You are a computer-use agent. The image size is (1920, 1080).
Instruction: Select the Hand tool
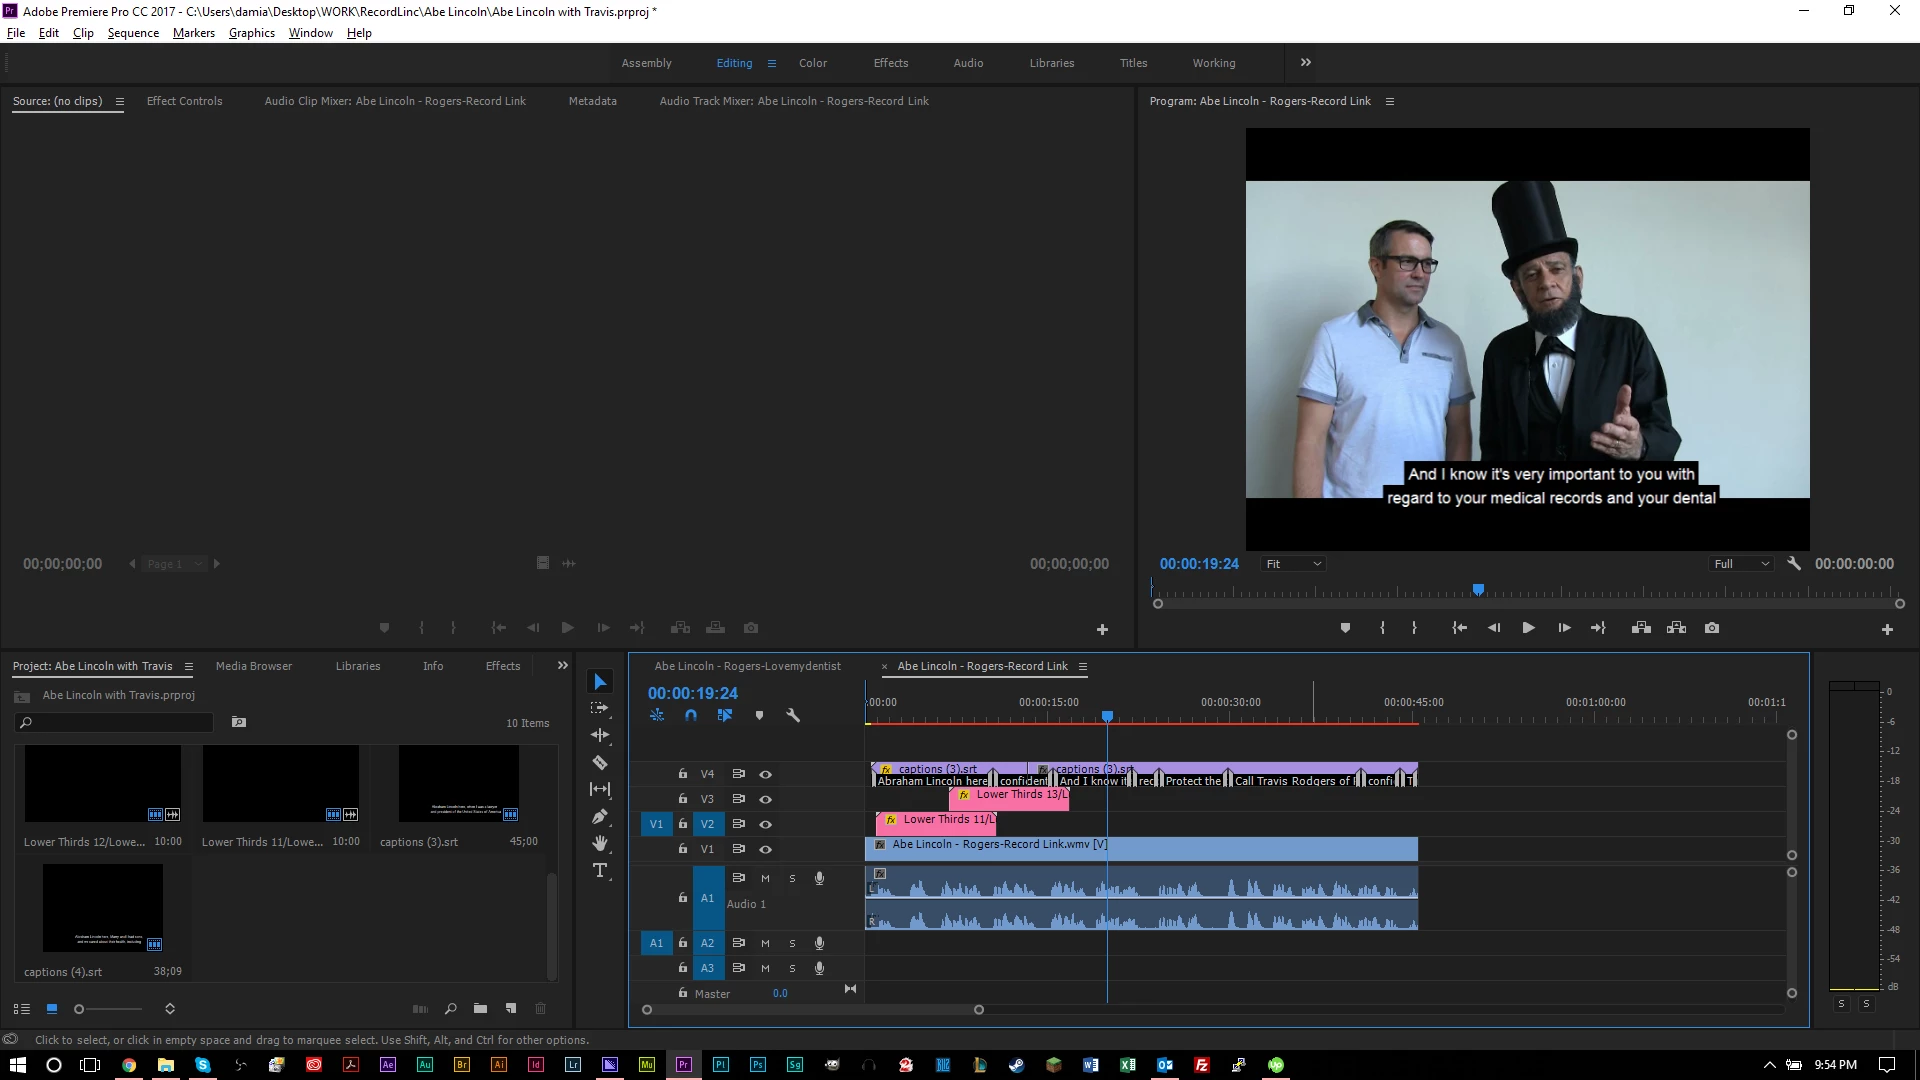pos(600,844)
